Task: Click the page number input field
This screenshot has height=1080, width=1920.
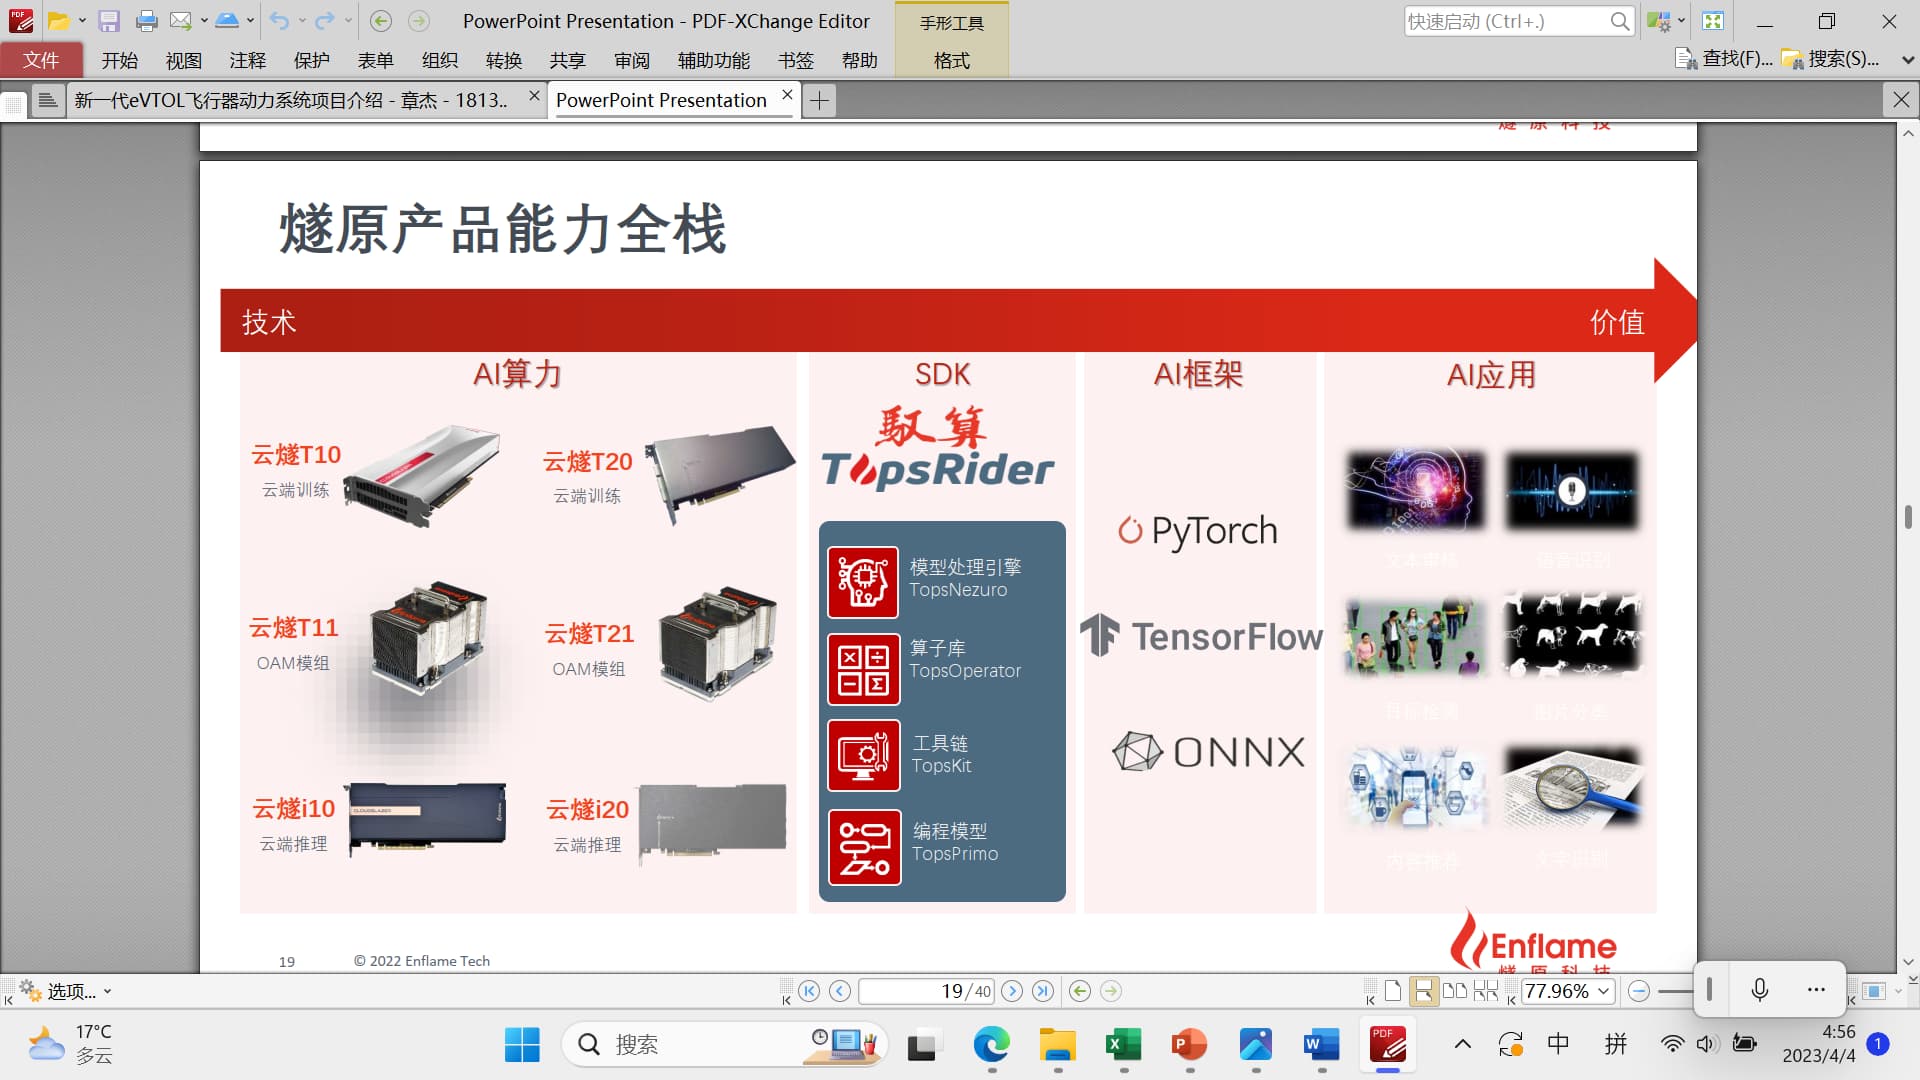Action: point(927,991)
